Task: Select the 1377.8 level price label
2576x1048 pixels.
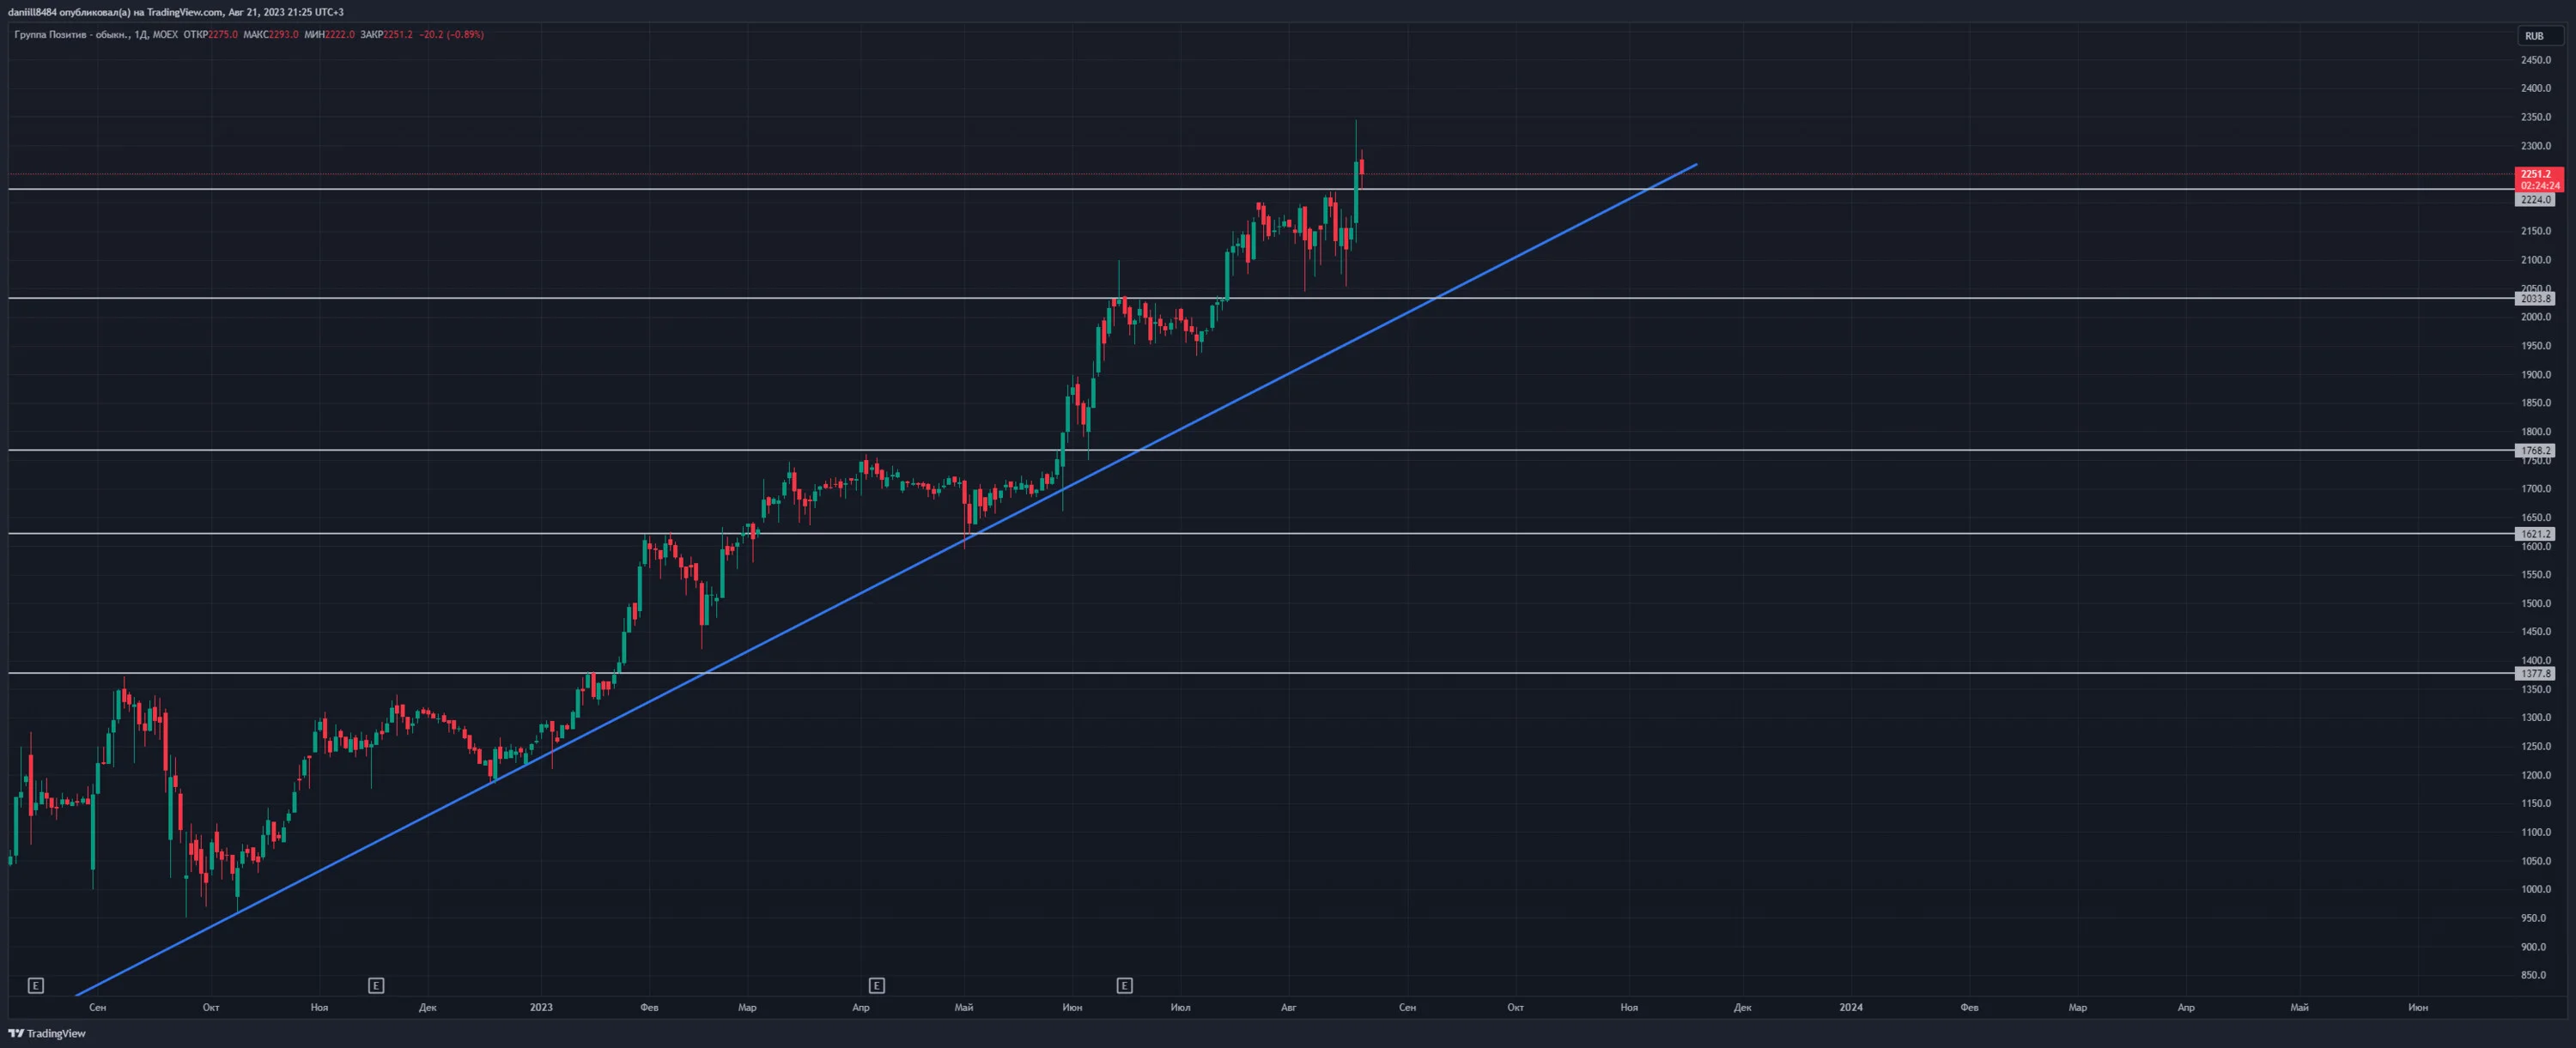Action: tap(2535, 673)
